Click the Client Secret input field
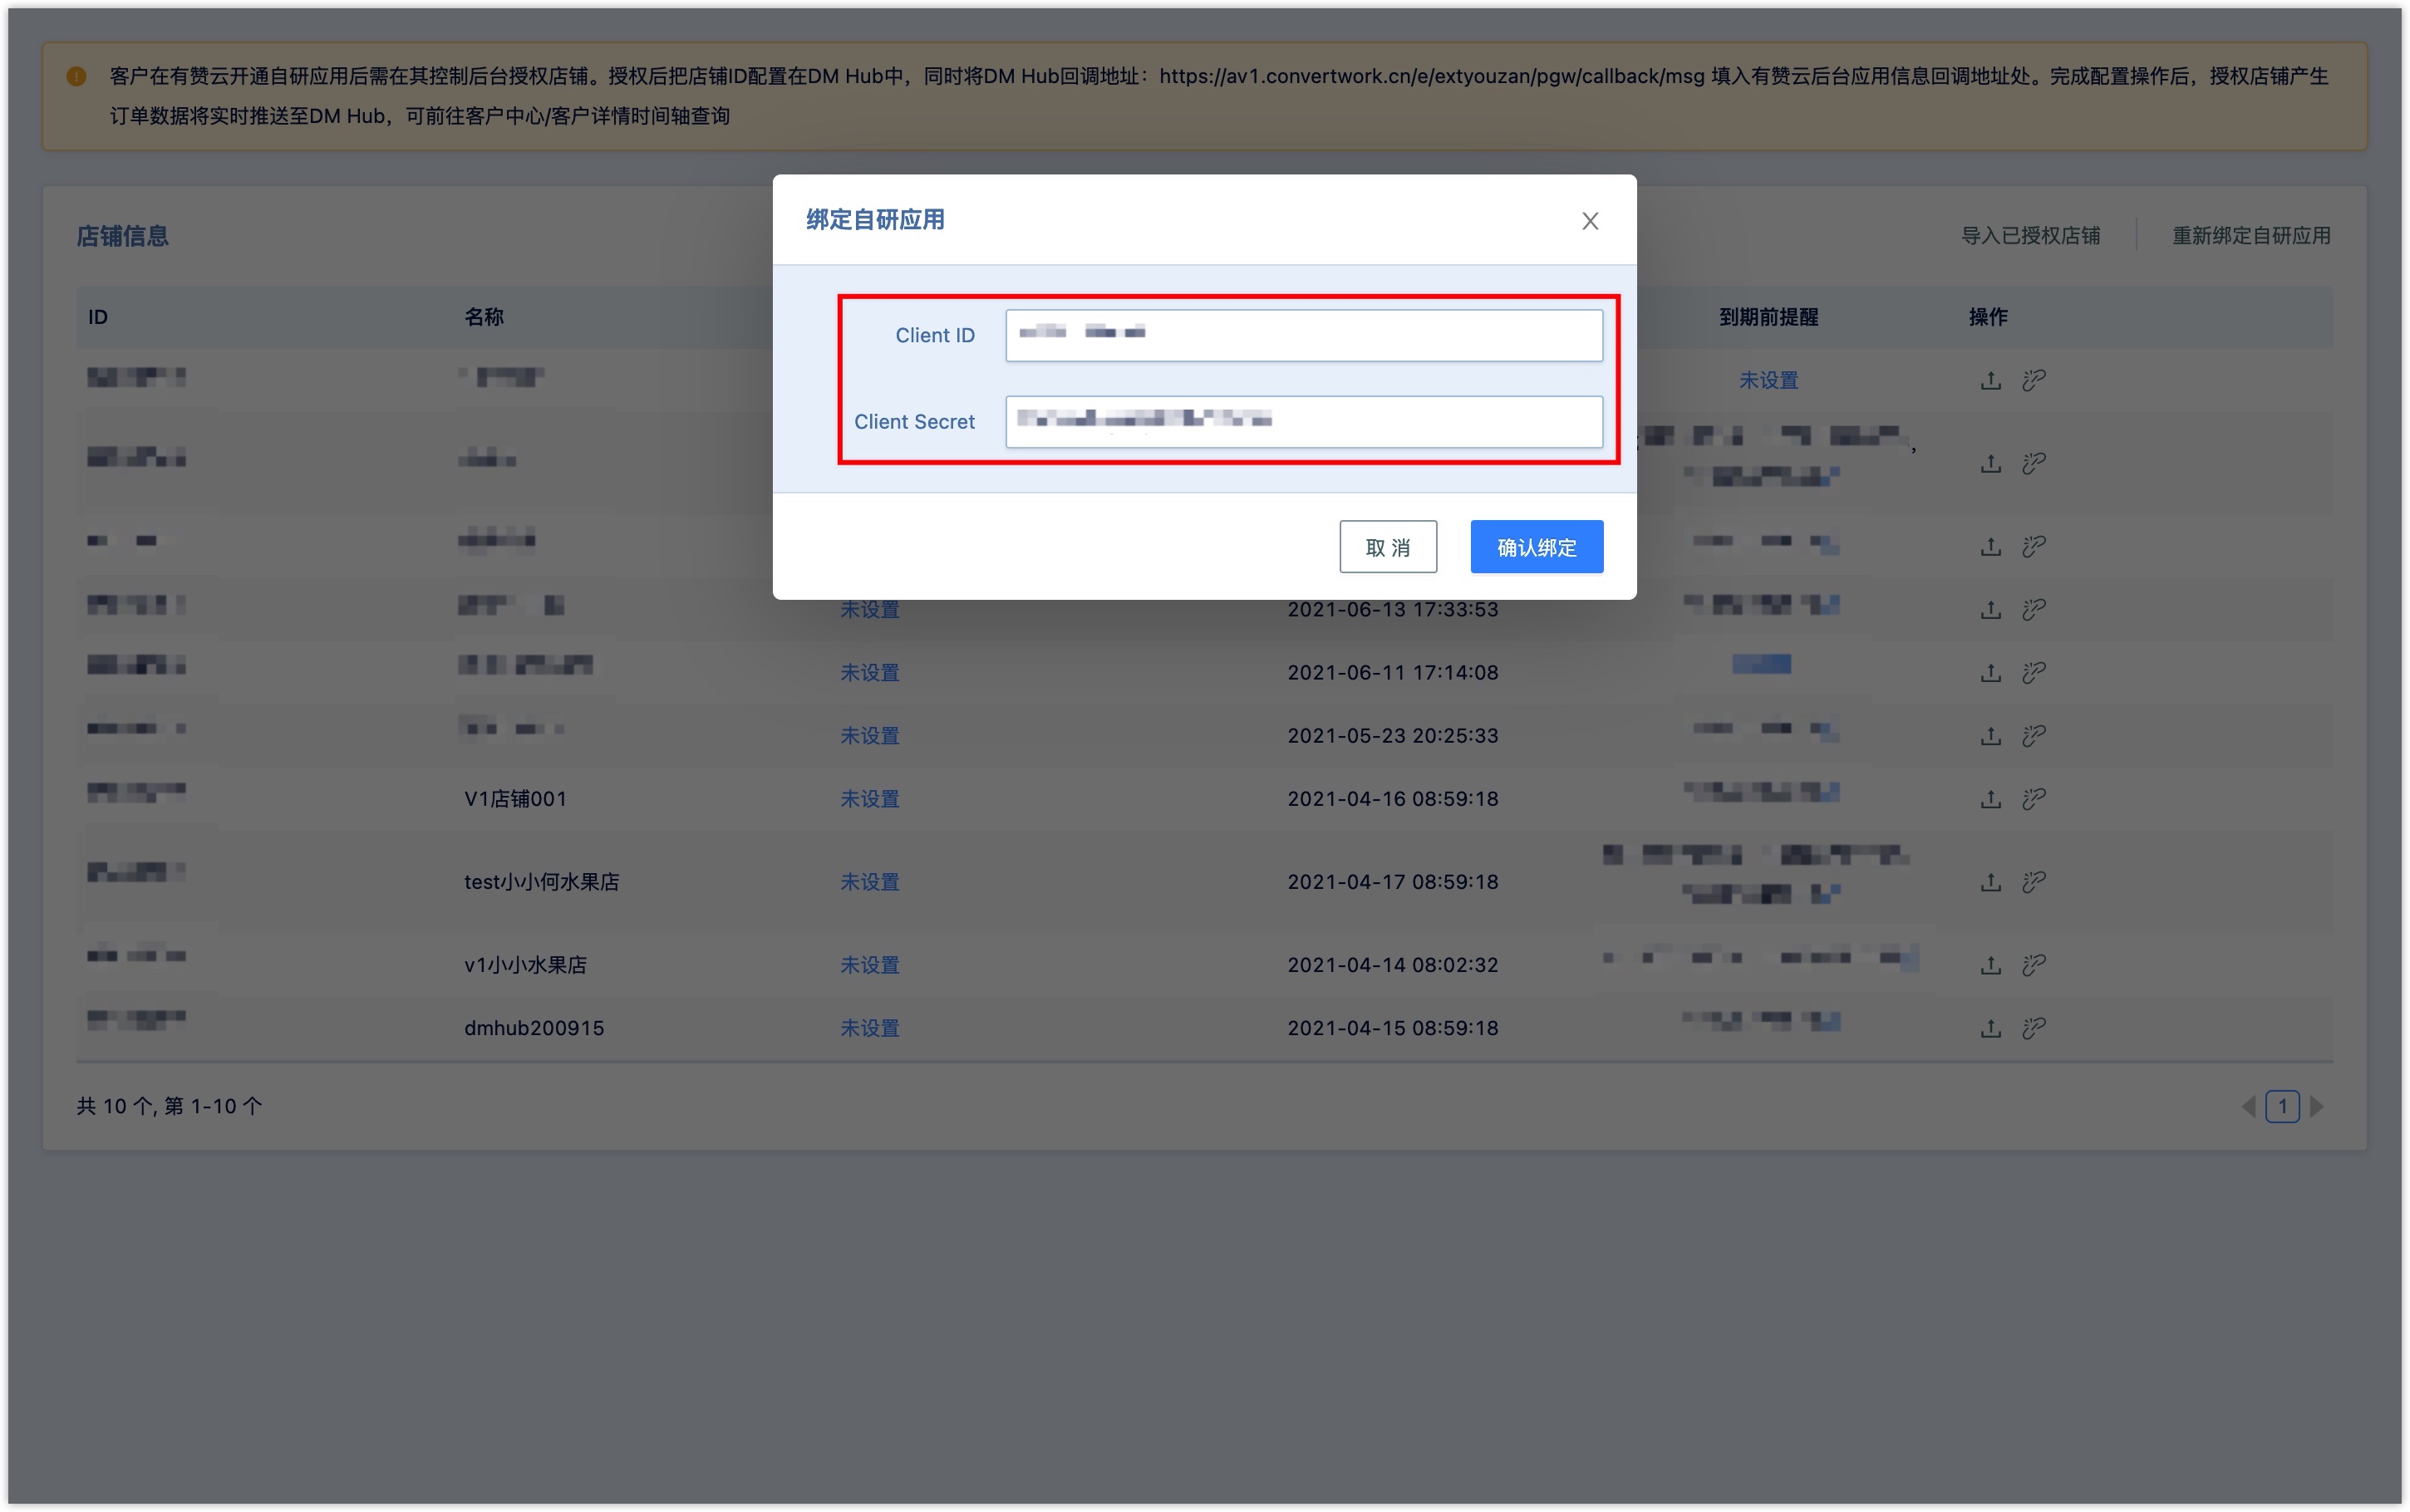Viewport: 2410px width, 1512px height. (x=1304, y=421)
